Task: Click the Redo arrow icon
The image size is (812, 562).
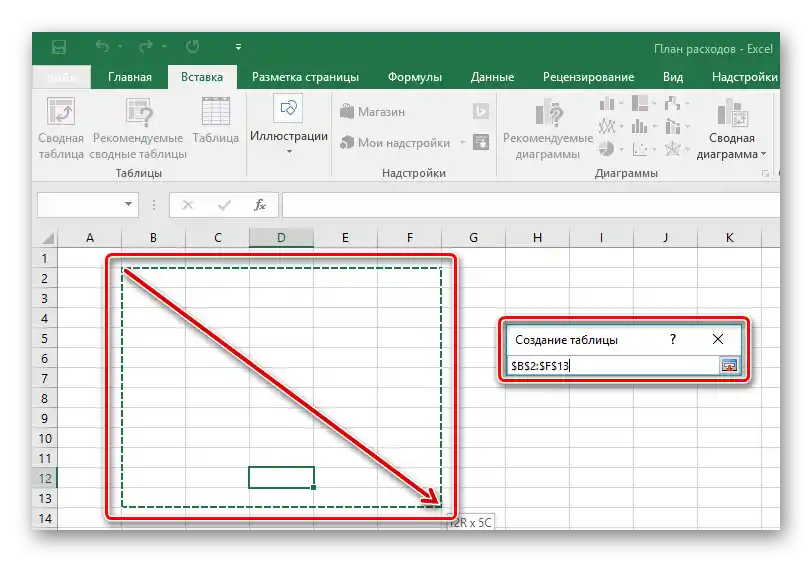Action: click(146, 47)
